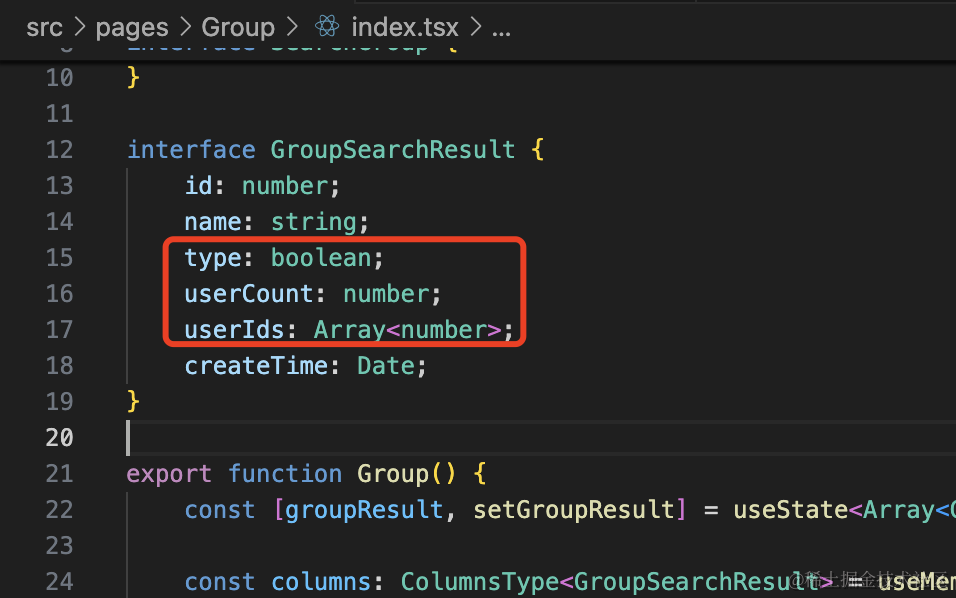This screenshot has height=598, width=956.
Task: Select index.tsx in the breadcrumb path
Action: tap(404, 27)
